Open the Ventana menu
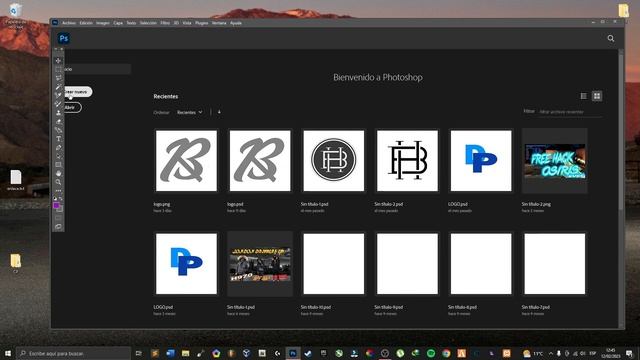The image size is (640, 360). click(219, 23)
